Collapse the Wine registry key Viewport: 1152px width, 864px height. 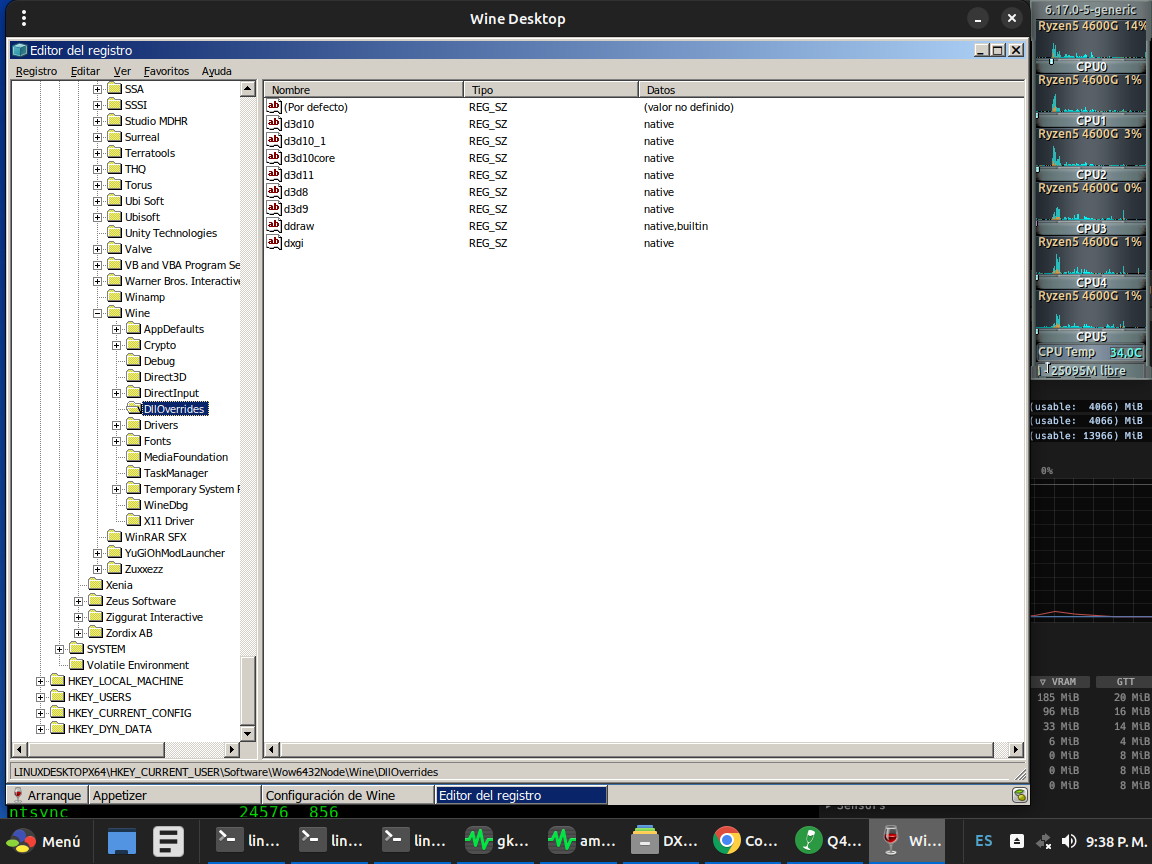[97, 313]
